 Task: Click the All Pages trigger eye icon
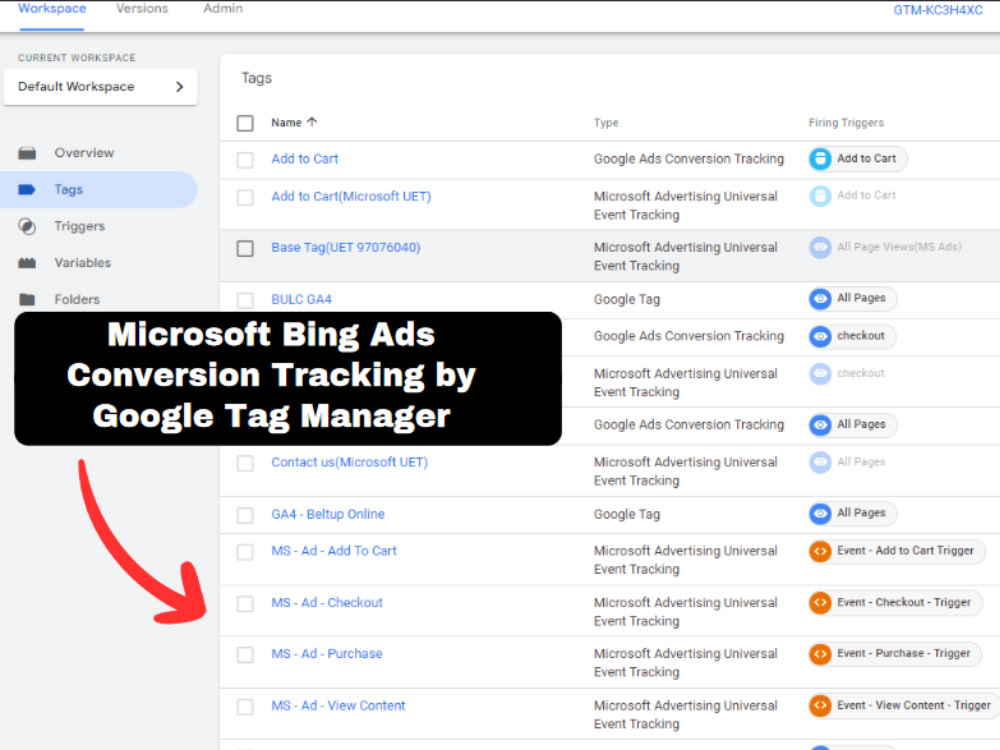coord(822,298)
